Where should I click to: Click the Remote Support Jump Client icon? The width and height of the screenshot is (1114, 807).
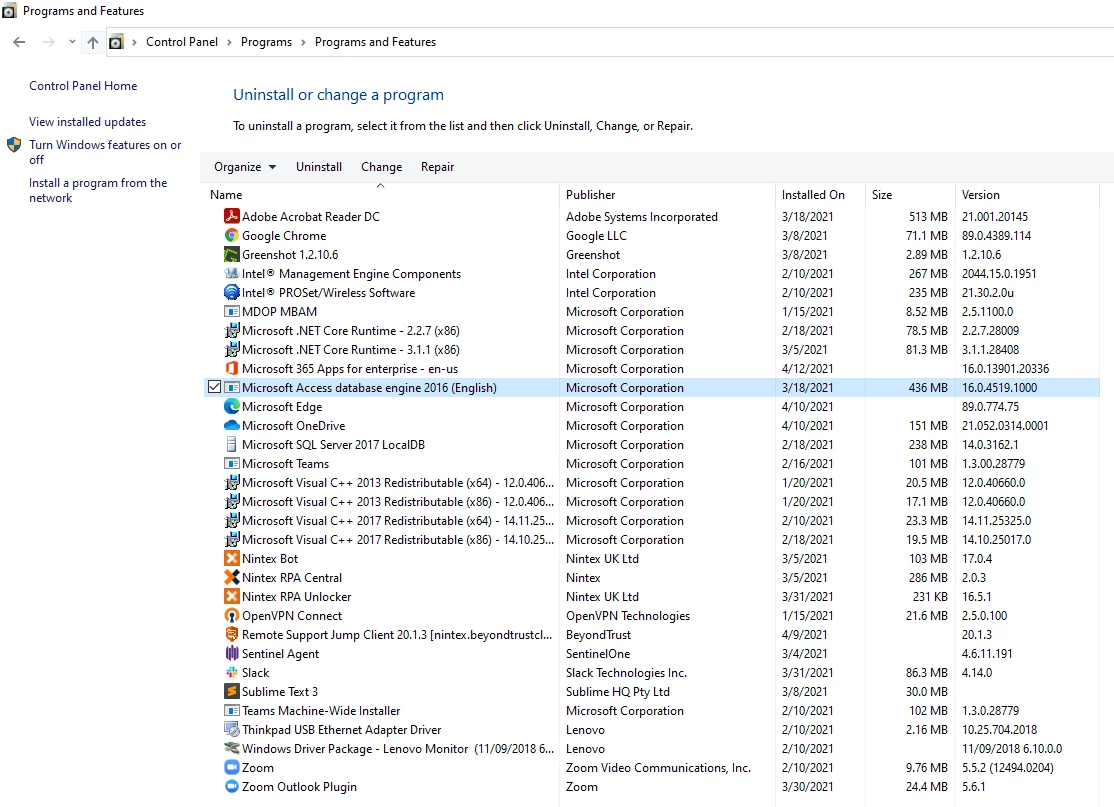pos(232,634)
